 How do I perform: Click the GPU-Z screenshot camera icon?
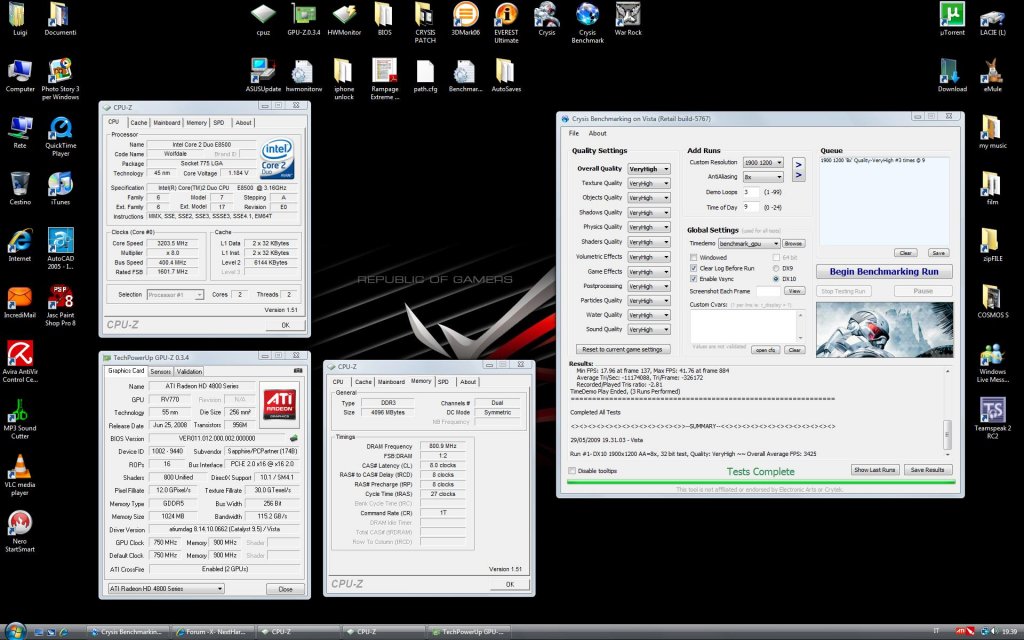click(298, 371)
